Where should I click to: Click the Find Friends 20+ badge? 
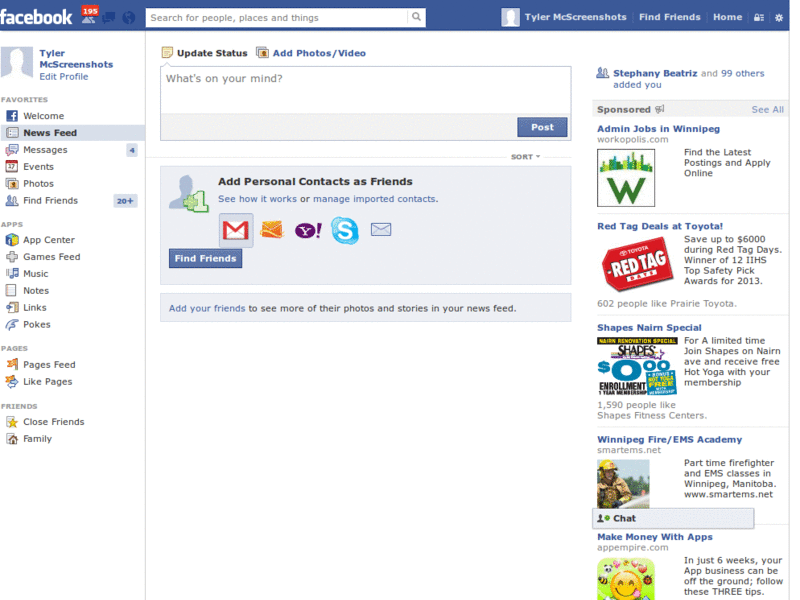point(125,201)
